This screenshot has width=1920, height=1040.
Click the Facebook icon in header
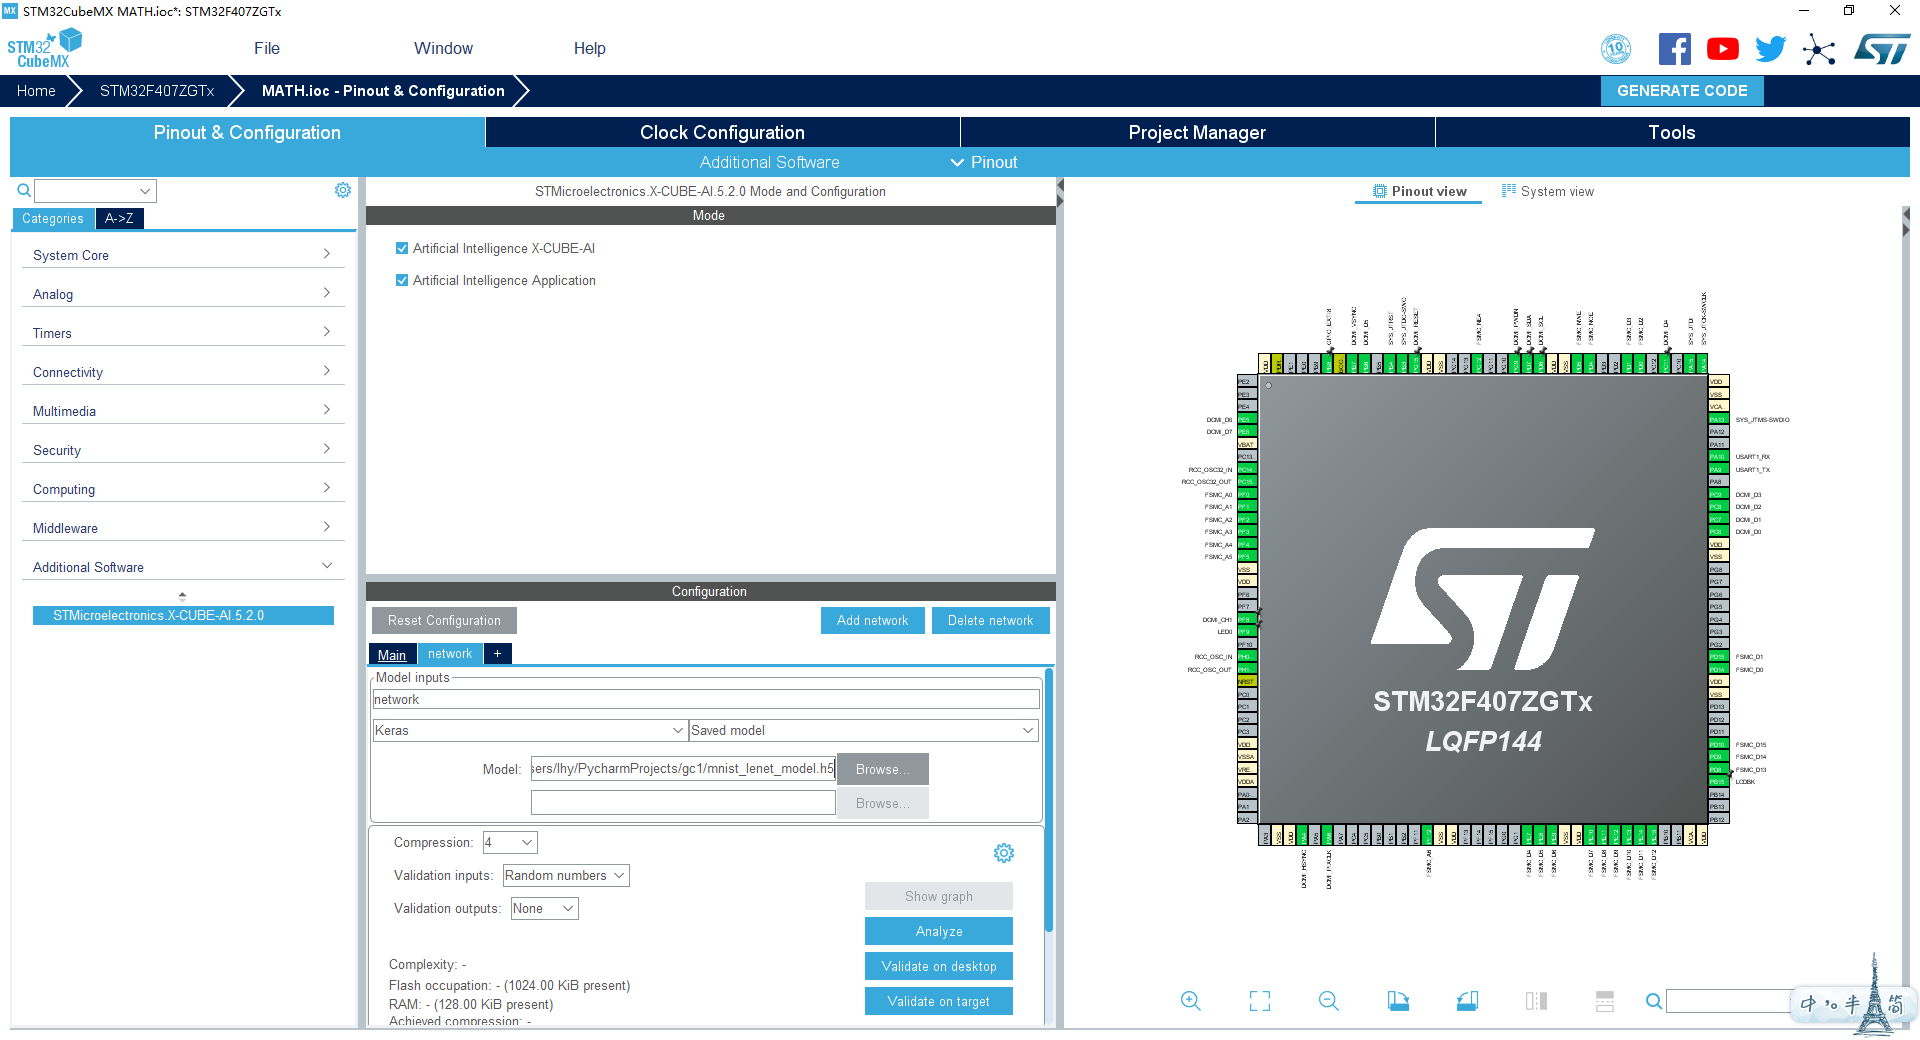click(x=1675, y=48)
